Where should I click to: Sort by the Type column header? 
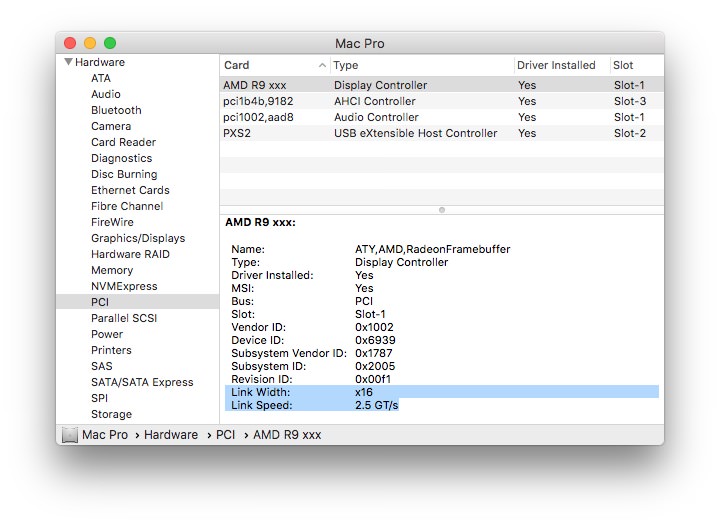346,65
